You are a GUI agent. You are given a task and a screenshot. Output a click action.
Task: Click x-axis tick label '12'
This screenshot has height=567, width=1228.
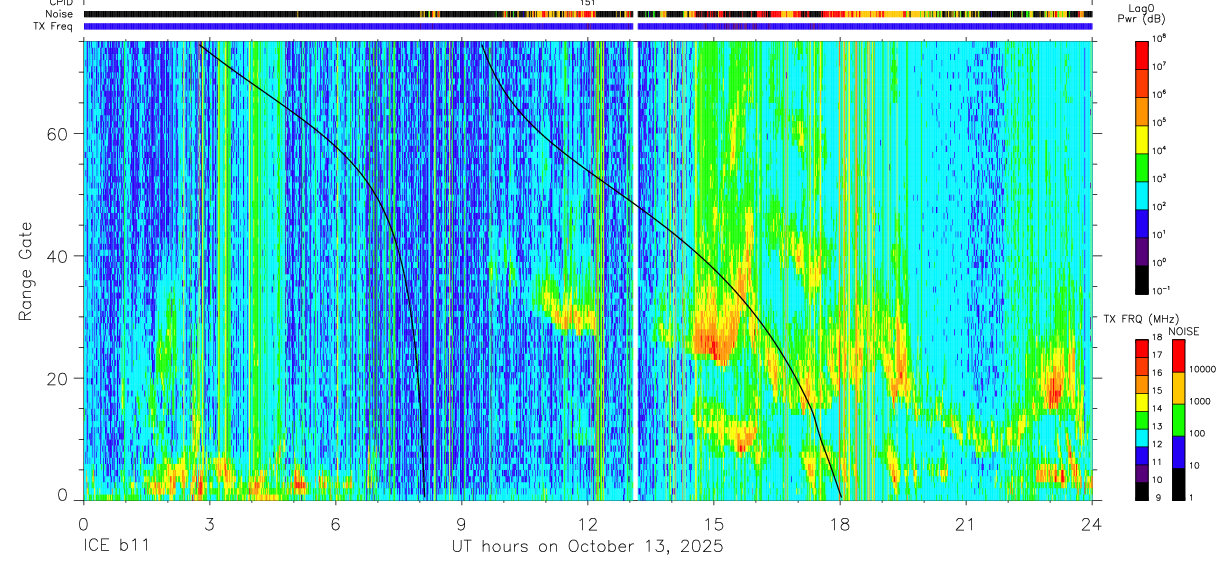588,524
